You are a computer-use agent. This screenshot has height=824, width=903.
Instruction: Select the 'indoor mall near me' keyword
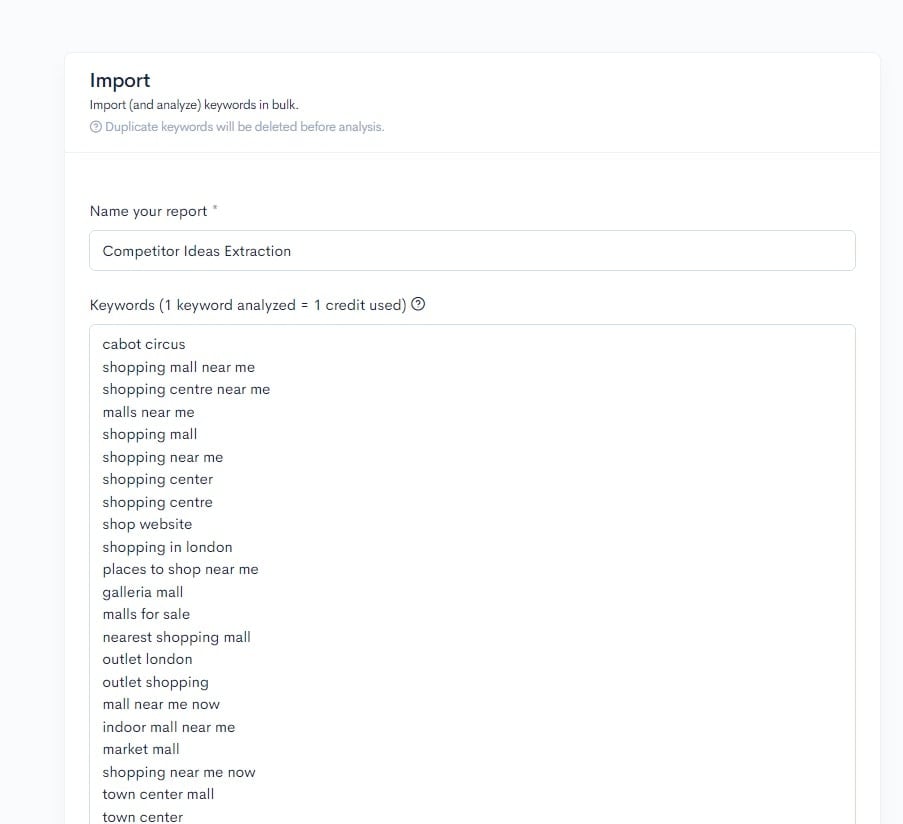[169, 727]
